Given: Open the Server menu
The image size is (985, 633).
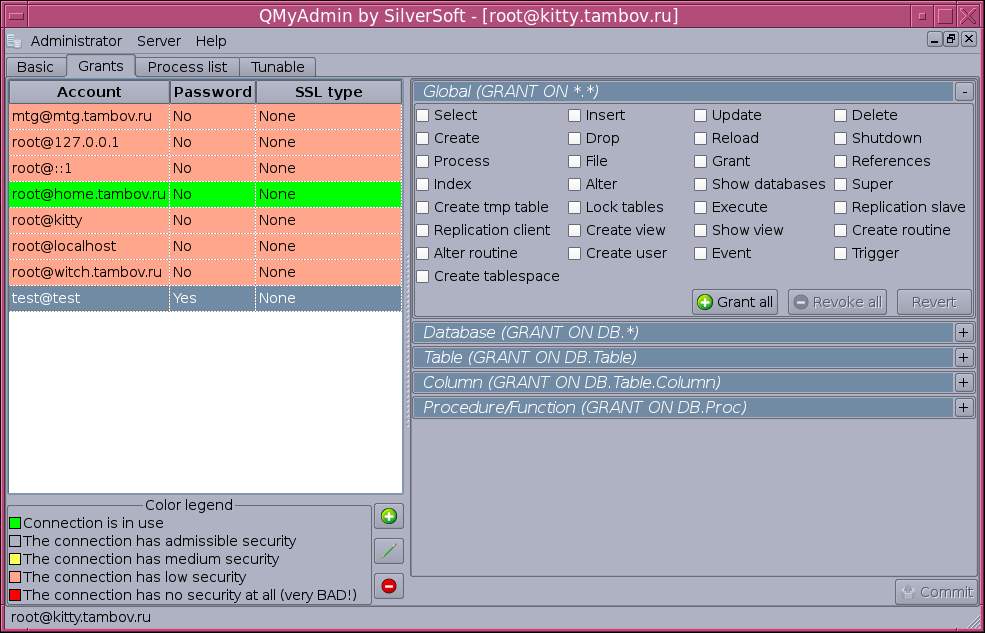Looking at the screenshot, I should point(159,41).
